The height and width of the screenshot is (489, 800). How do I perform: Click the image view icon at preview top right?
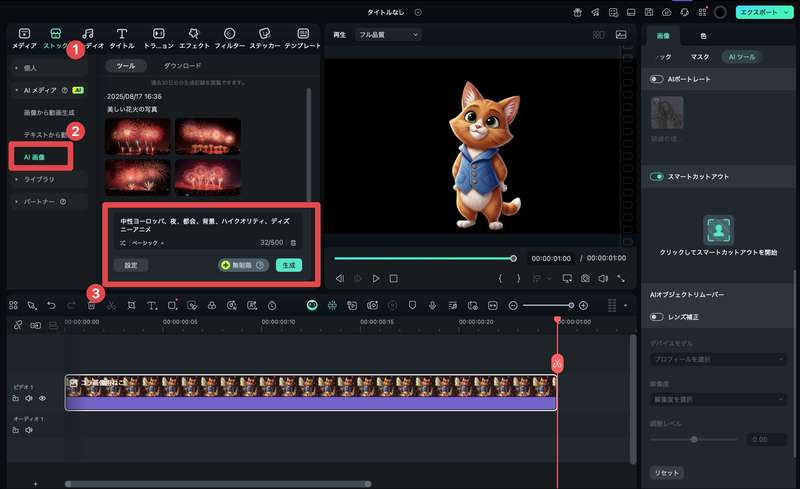coord(621,35)
